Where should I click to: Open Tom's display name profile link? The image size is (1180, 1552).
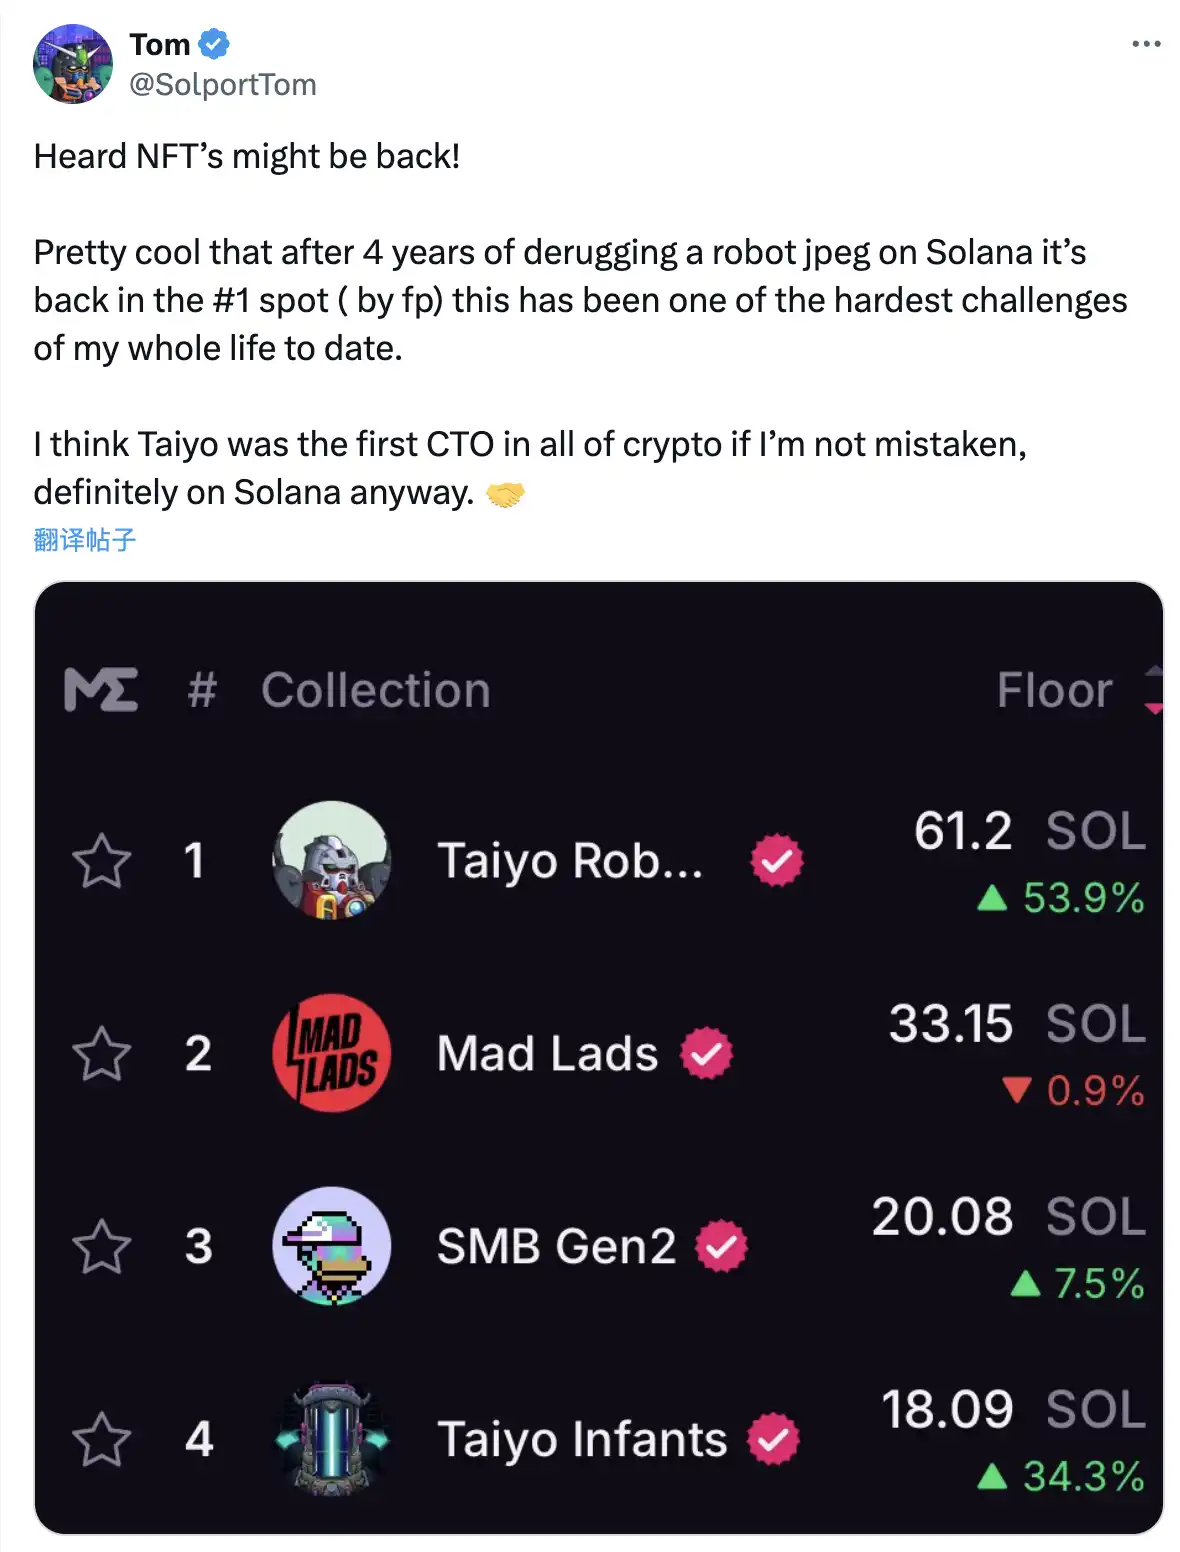(x=160, y=45)
